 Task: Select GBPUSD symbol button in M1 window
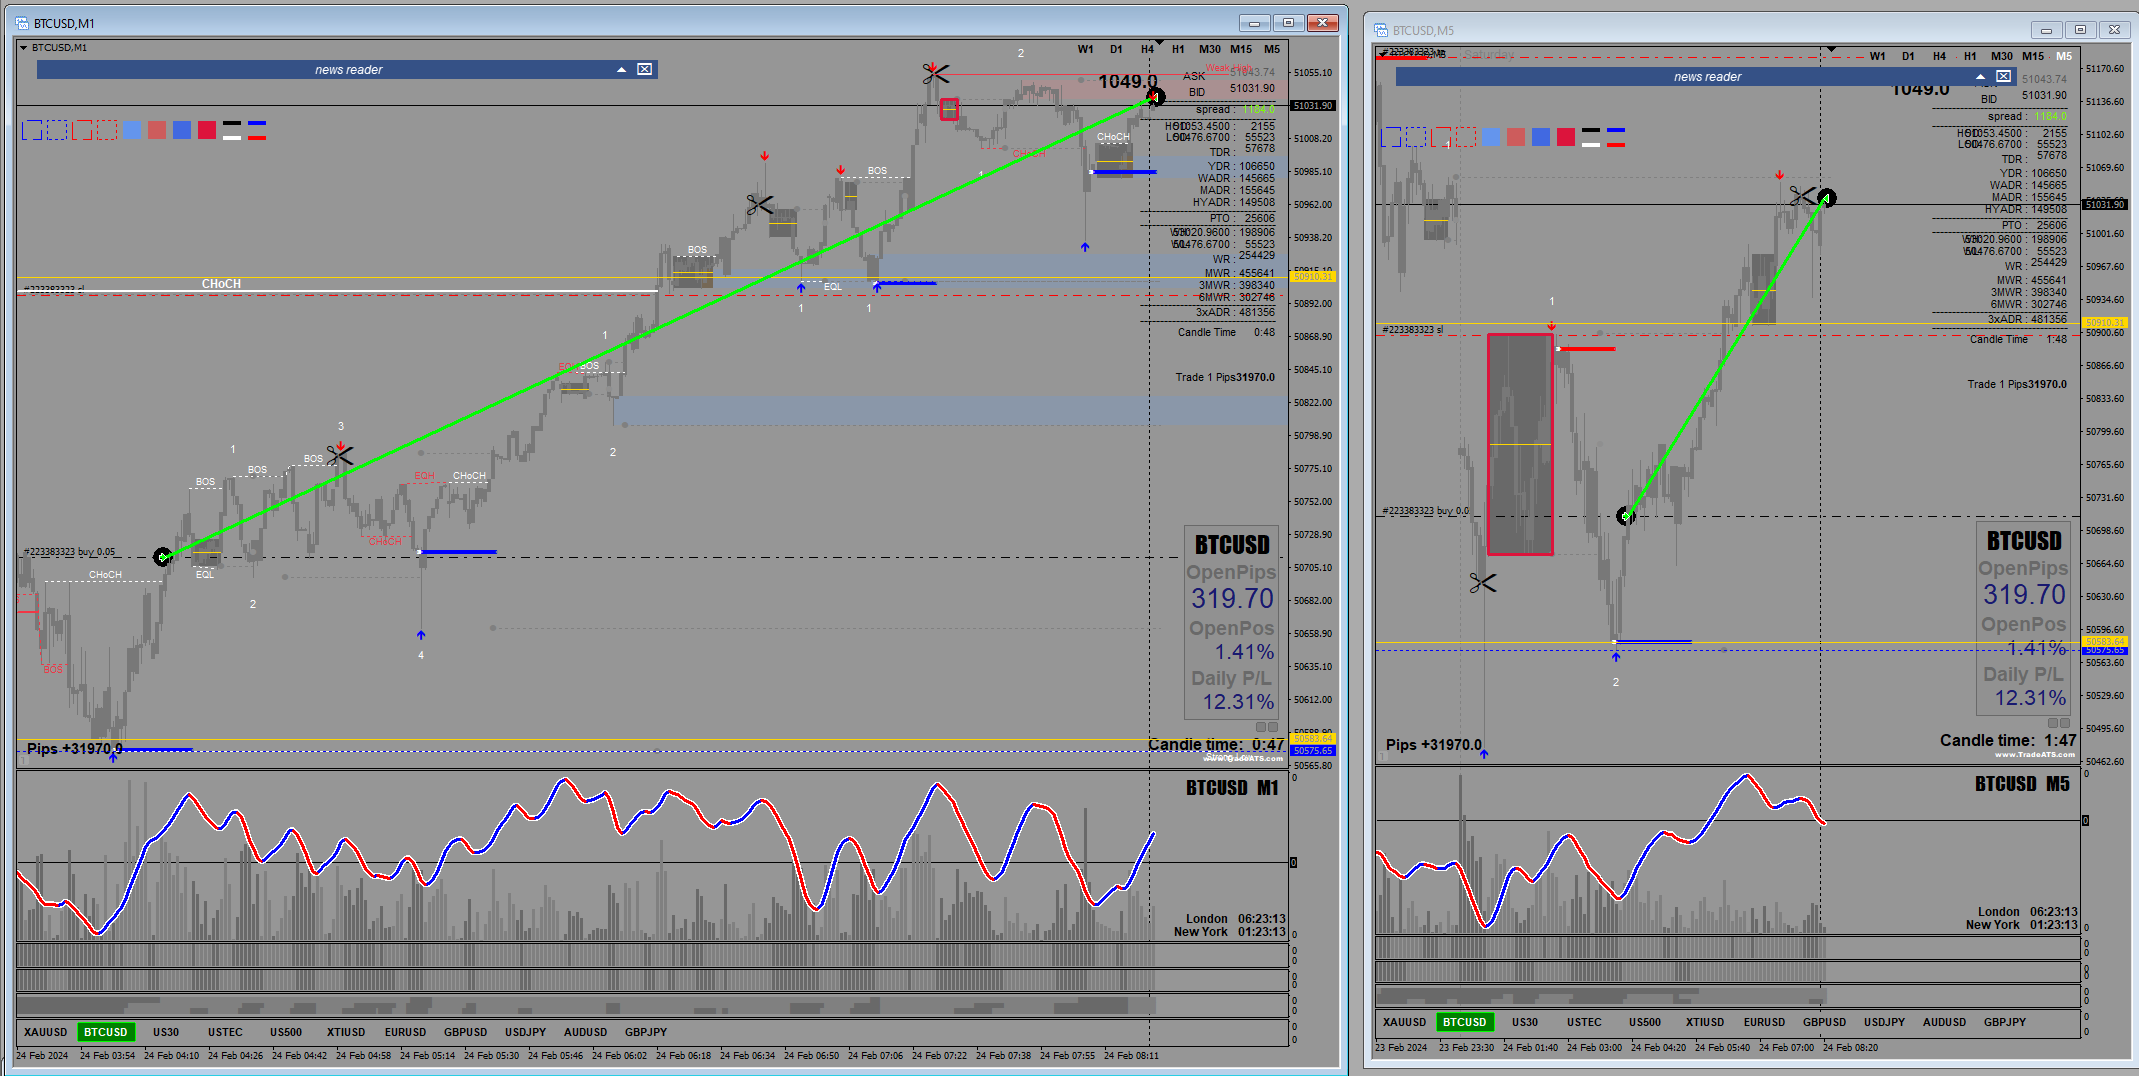point(466,1032)
